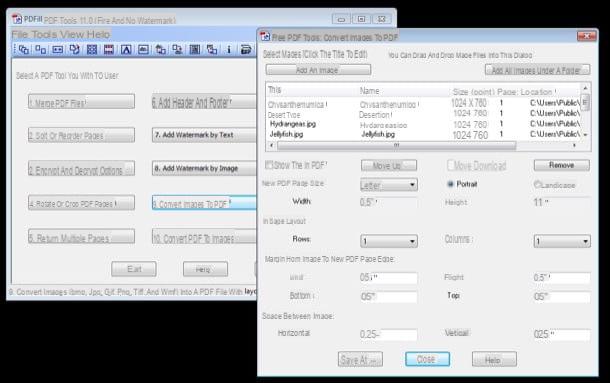Choose the Rotate or Crop Pages toolbar icon
The image size is (610, 383).
(75, 49)
